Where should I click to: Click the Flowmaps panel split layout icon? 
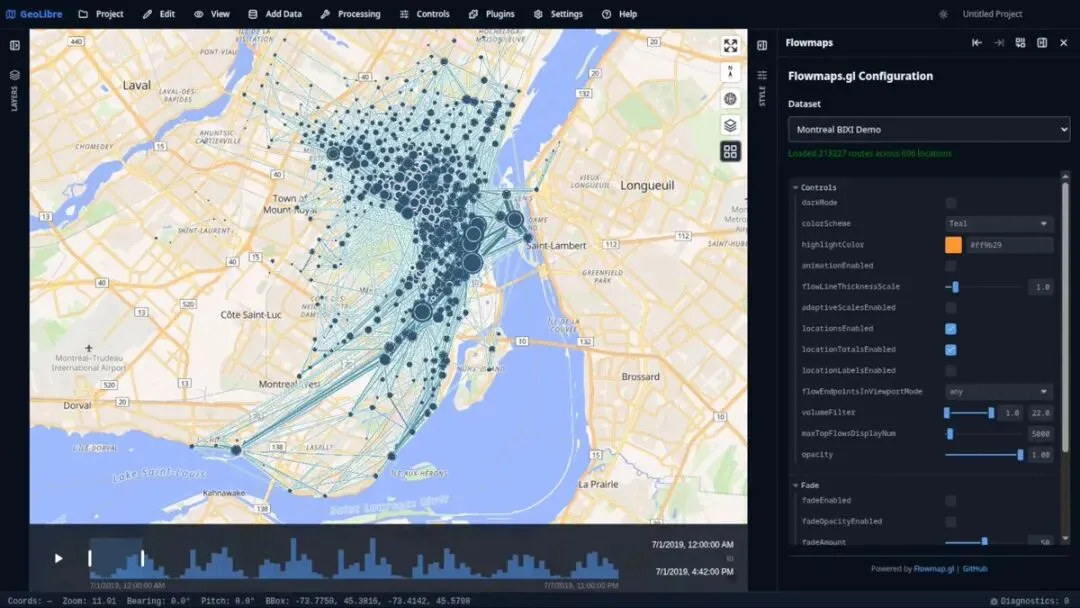[x=1042, y=43]
